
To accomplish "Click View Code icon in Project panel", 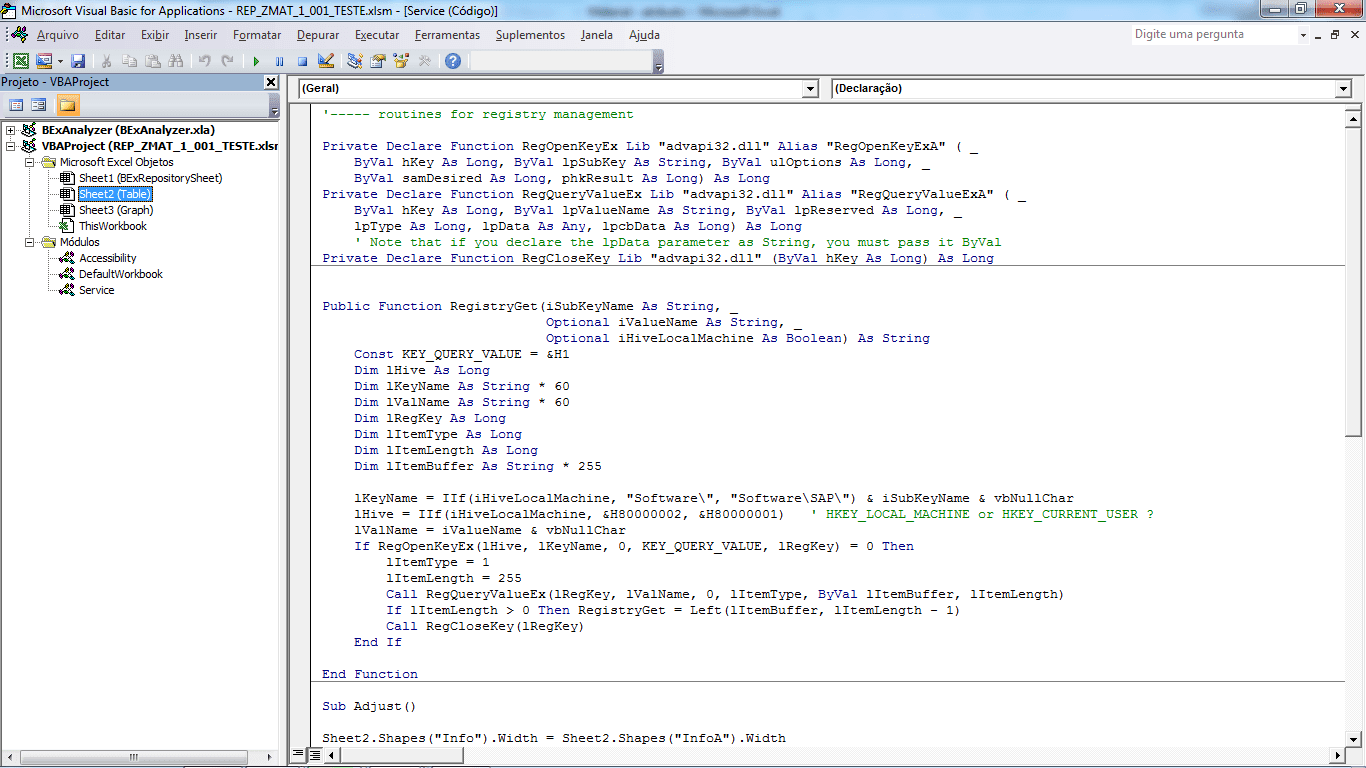I will click(x=16, y=105).
